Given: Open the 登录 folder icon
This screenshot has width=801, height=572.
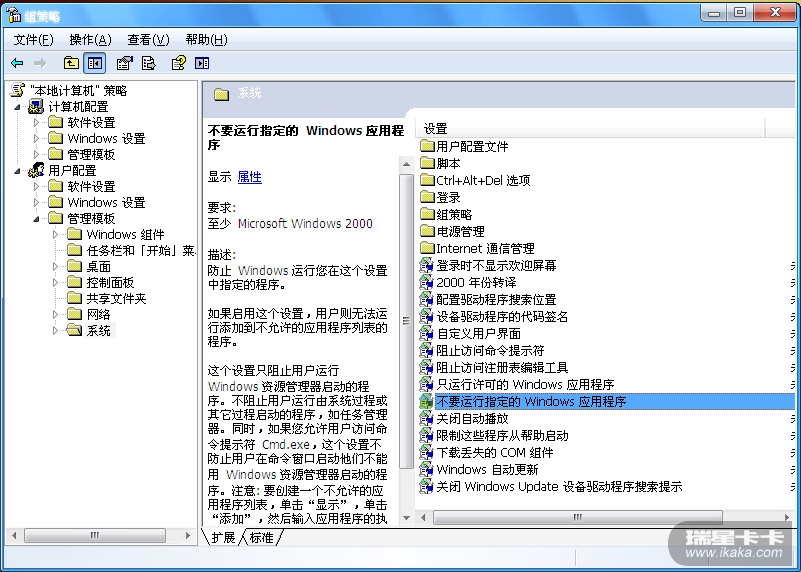Looking at the screenshot, I should tap(427, 197).
